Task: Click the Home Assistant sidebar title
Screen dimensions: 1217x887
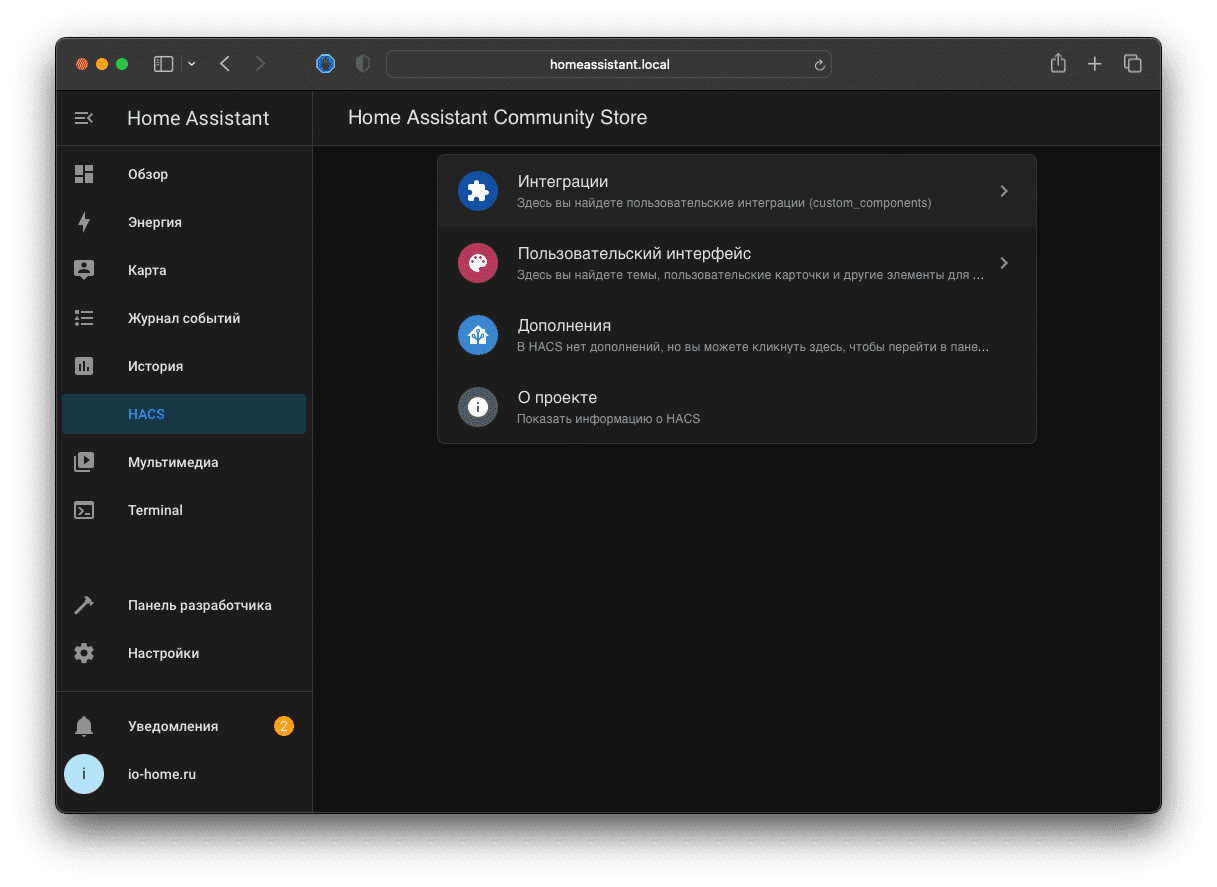Action: tap(198, 118)
